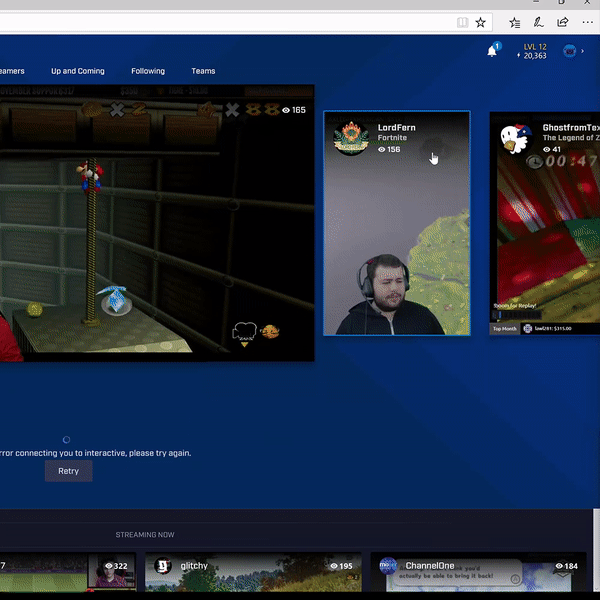Click the glitchy channel avatar
Image resolution: width=600 pixels, height=600 pixels.
[163, 566]
